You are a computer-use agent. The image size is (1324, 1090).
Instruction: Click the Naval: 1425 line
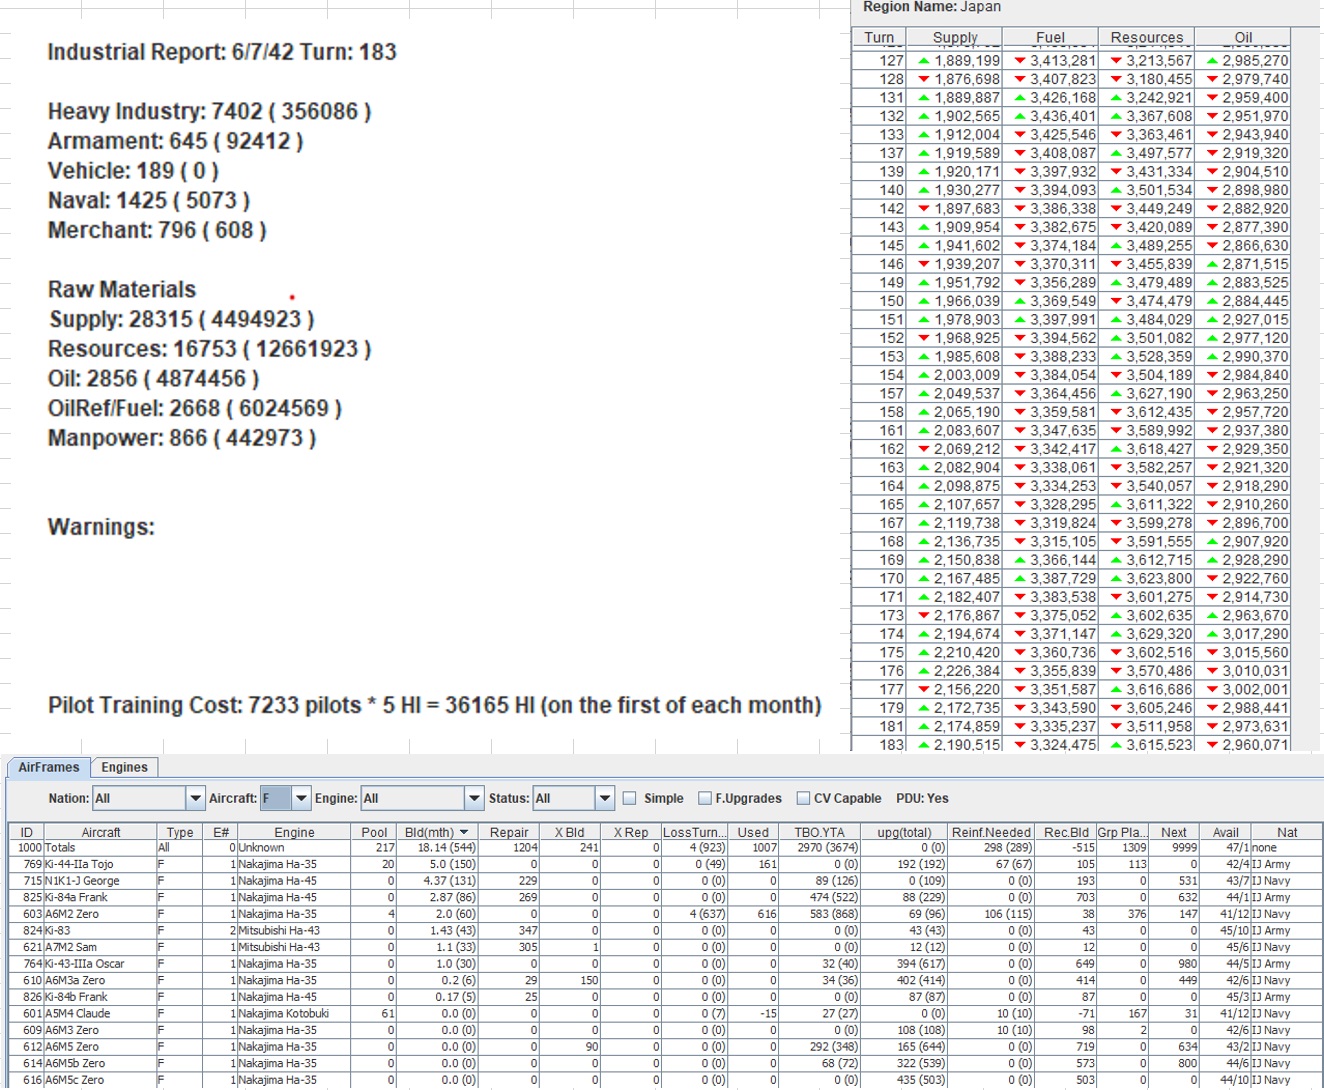(149, 200)
